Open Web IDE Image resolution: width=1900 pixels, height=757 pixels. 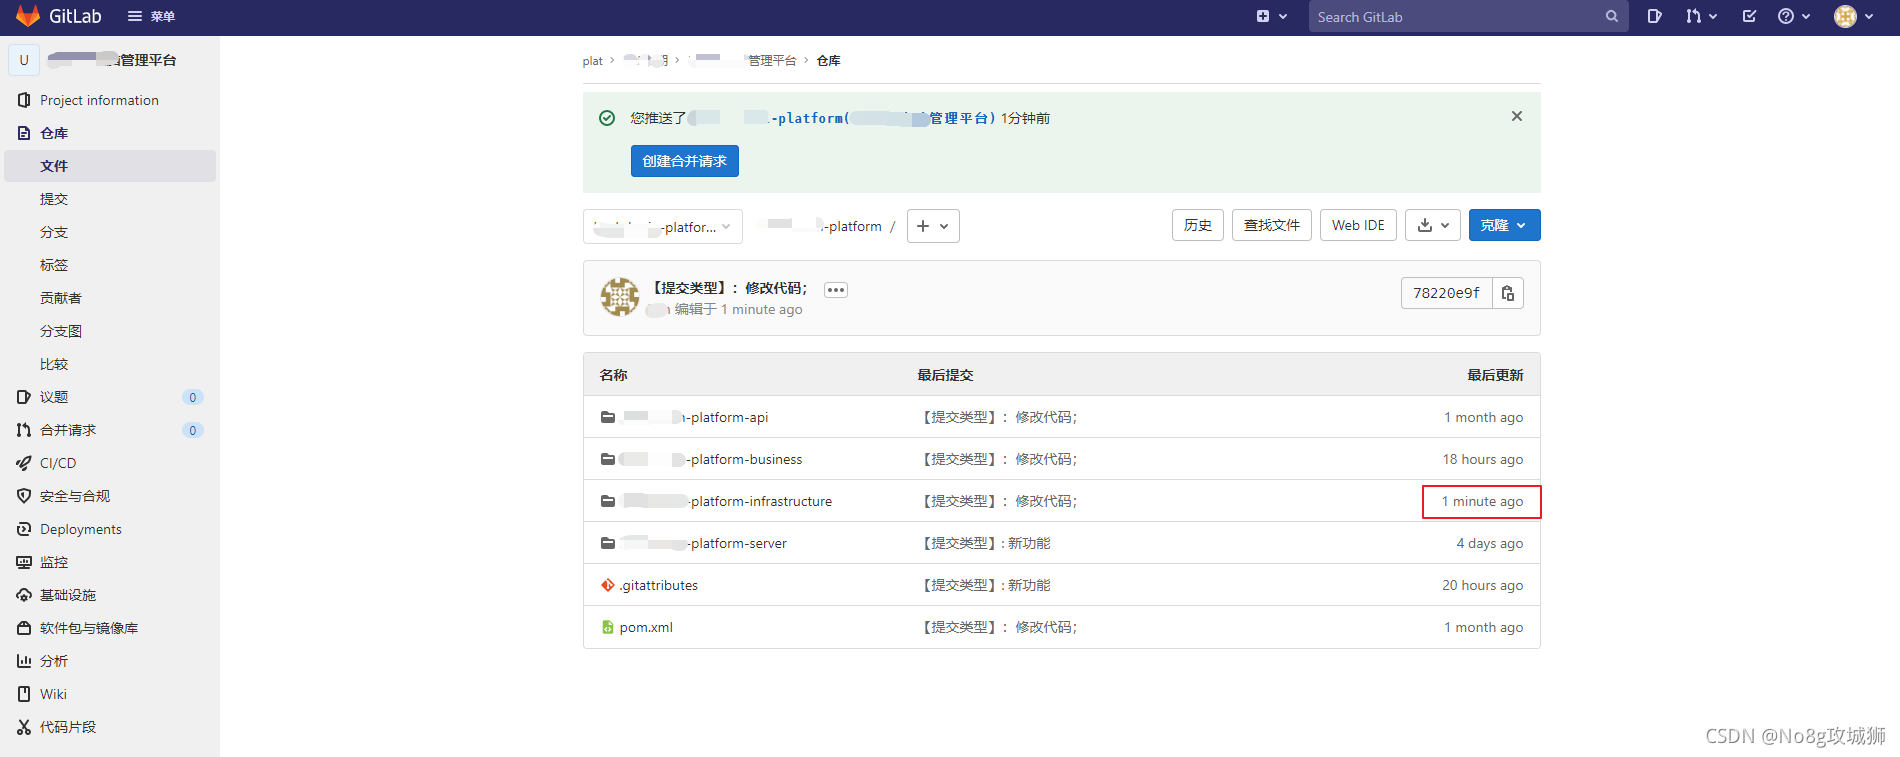(1358, 225)
